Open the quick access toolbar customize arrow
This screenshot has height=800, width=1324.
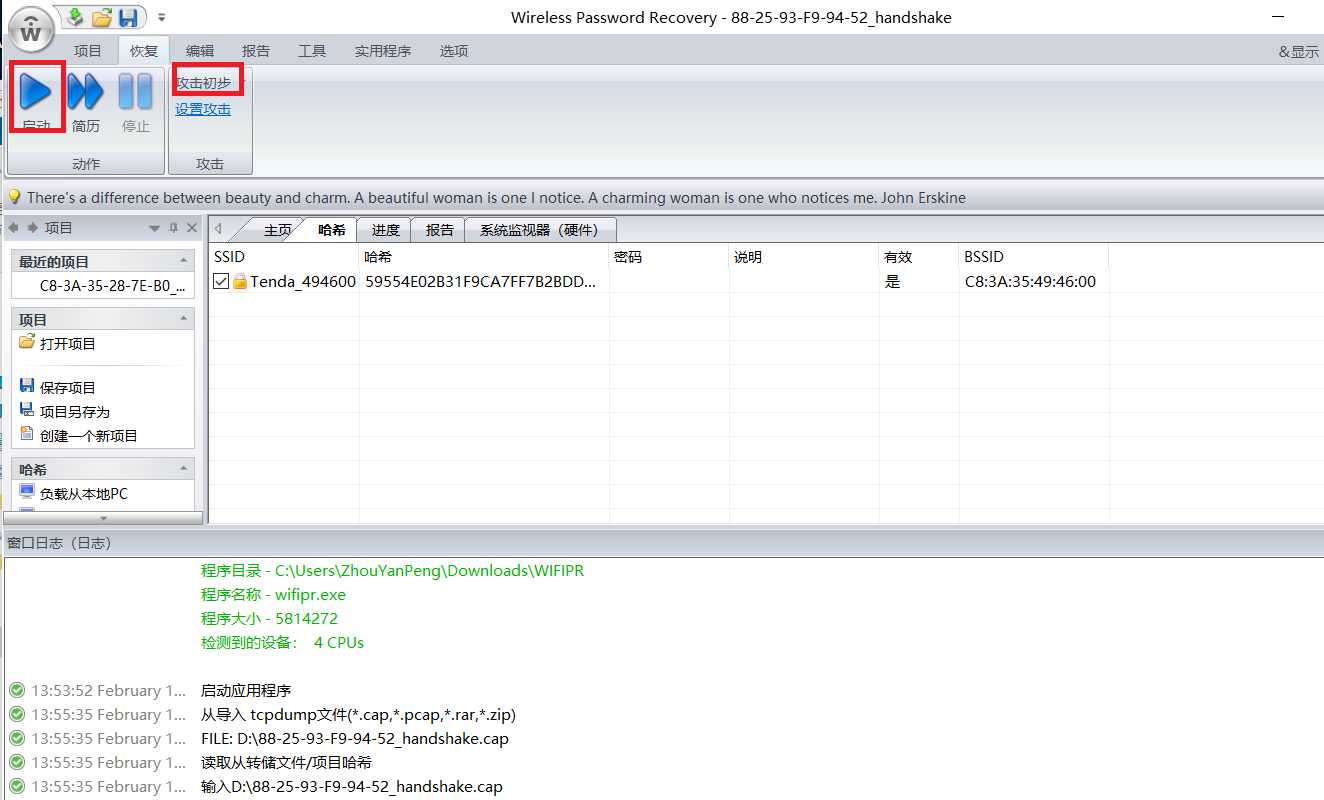[x=162, y=17]
